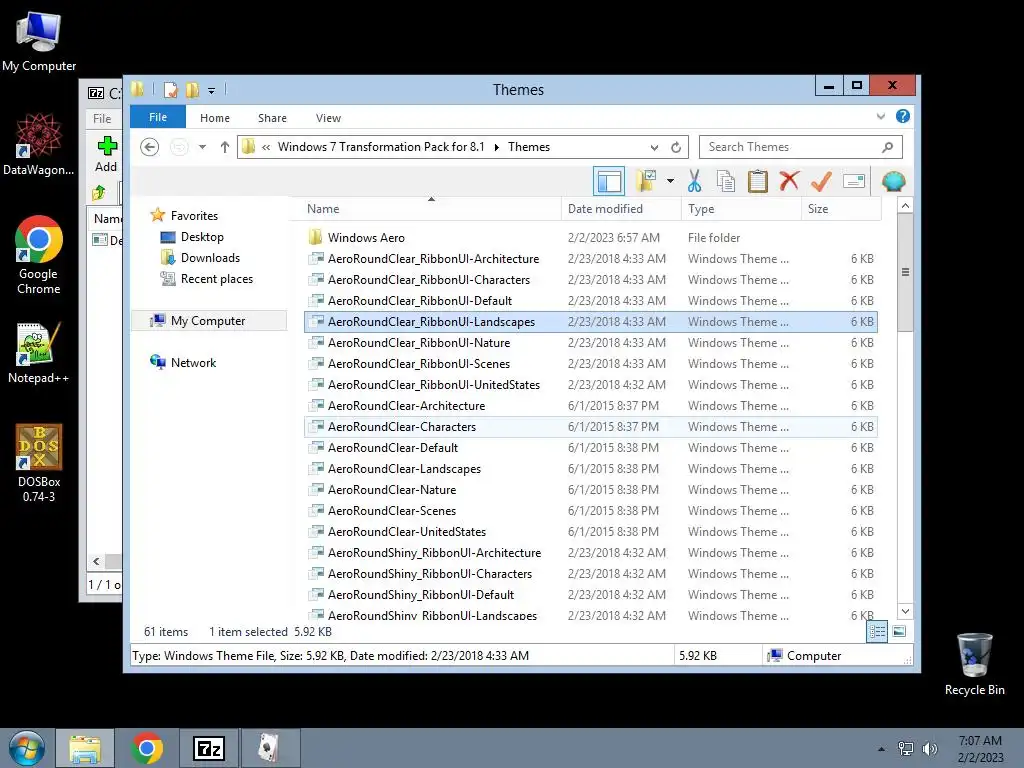This screenshot has width=1024, height=768.
Task: Open File menu in 7-Zip window
Action: click(x=102, y=119)
